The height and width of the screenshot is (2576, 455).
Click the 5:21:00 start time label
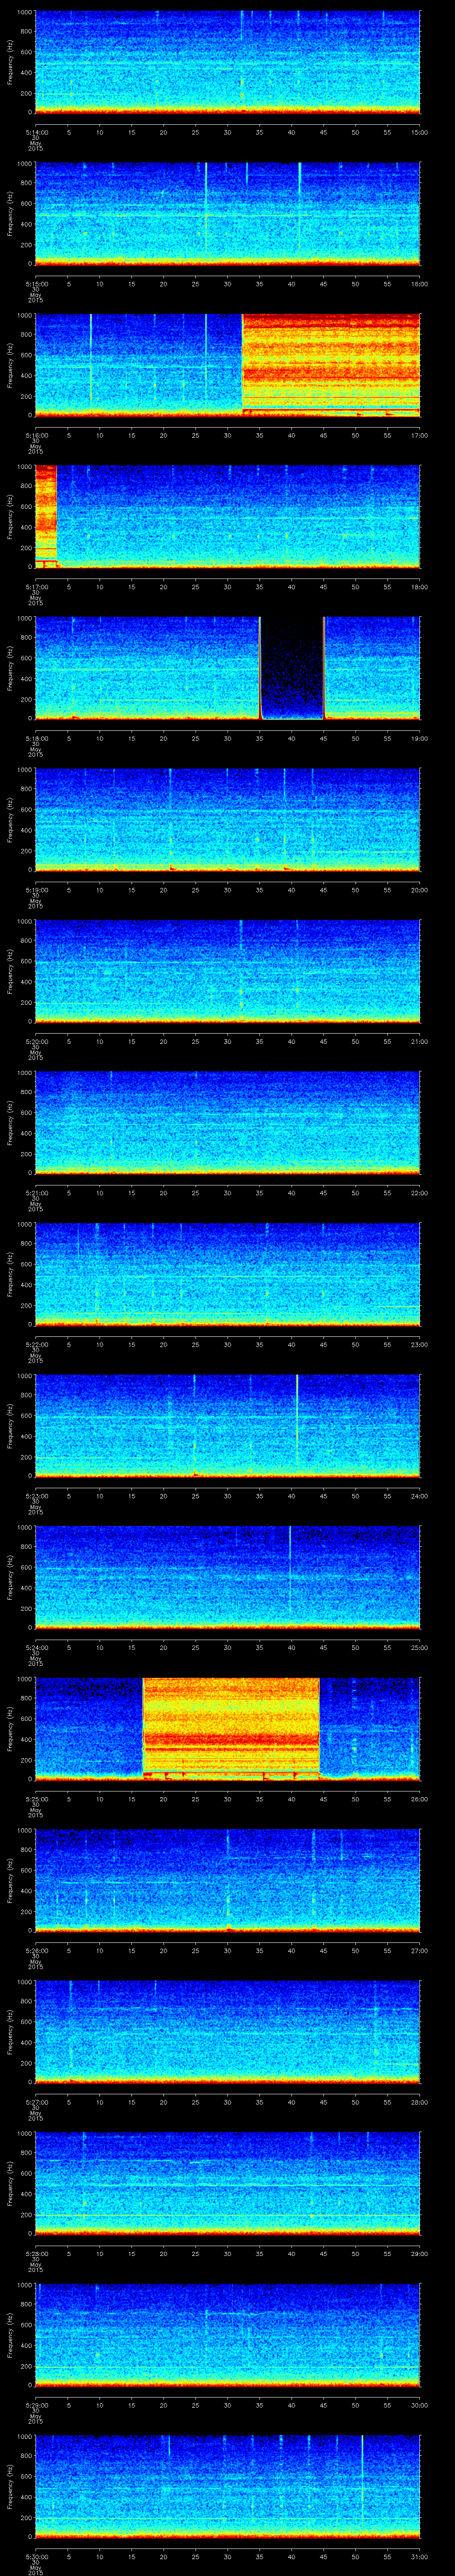coord(36,1193)
